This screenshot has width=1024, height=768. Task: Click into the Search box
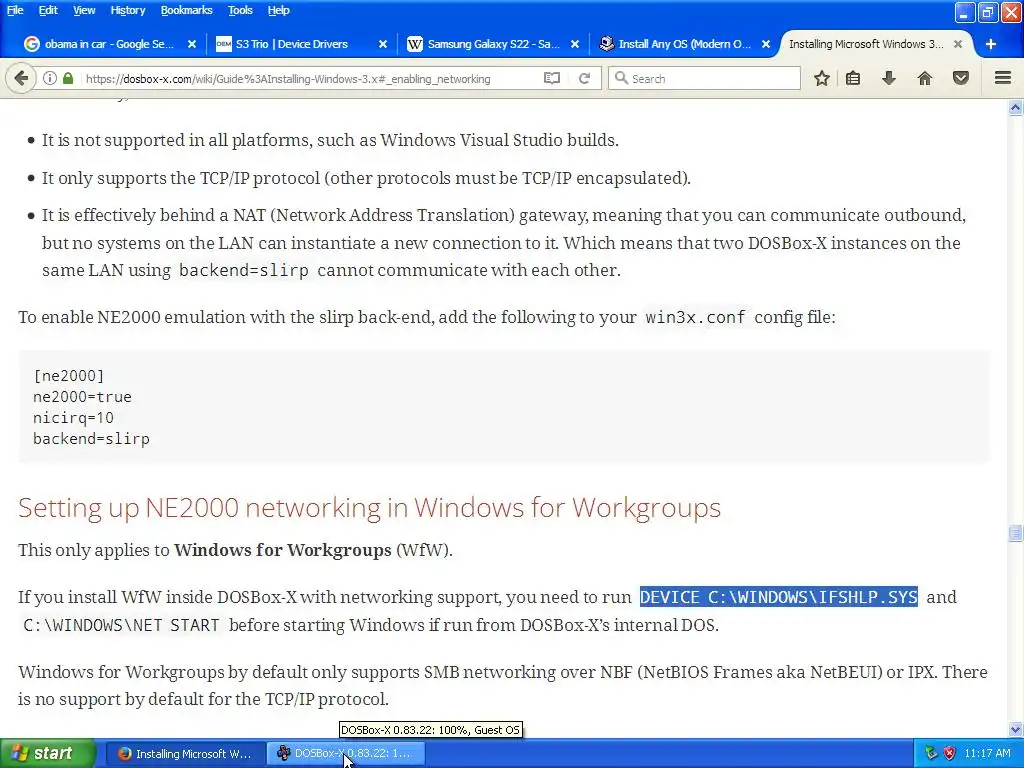coord(704,78)
